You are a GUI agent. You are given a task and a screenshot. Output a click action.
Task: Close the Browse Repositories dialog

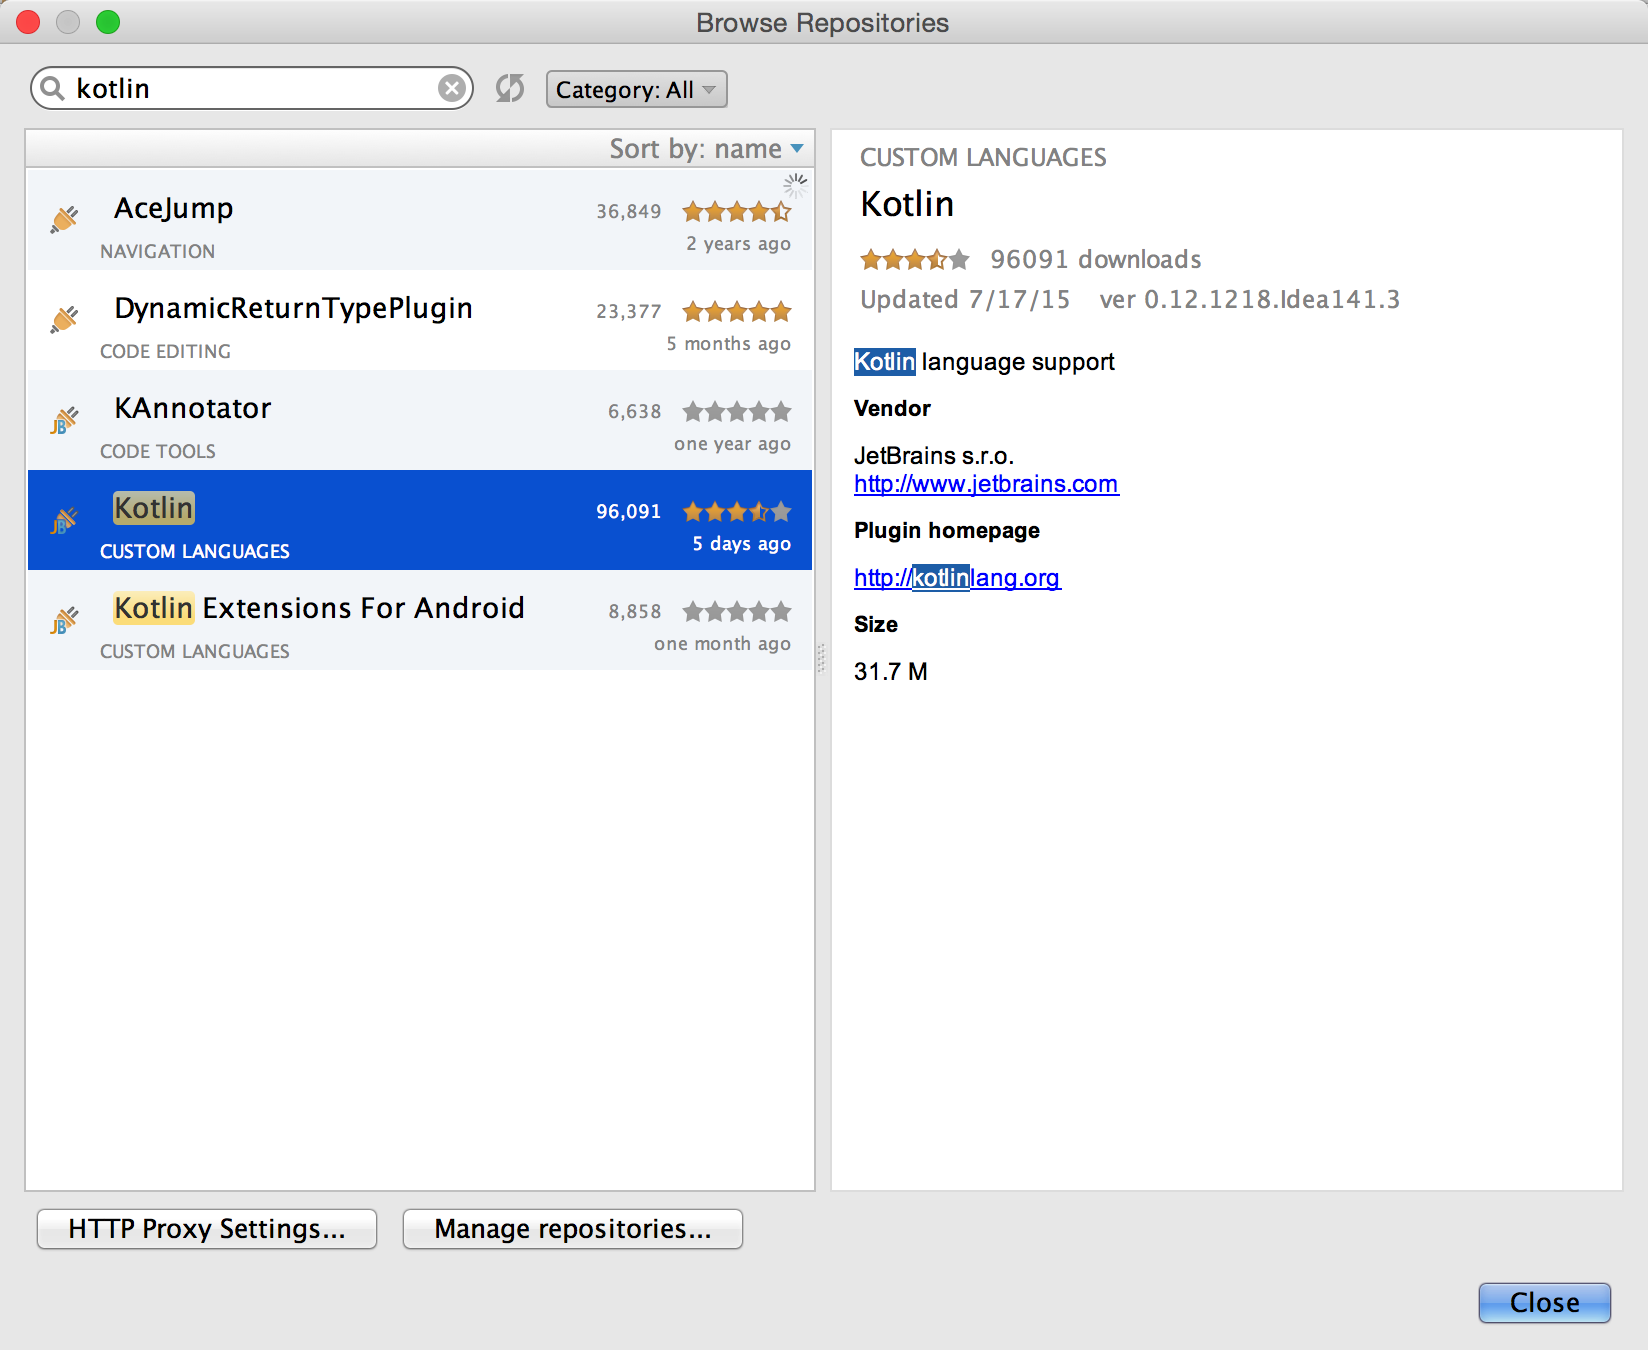point(1545,1303)
